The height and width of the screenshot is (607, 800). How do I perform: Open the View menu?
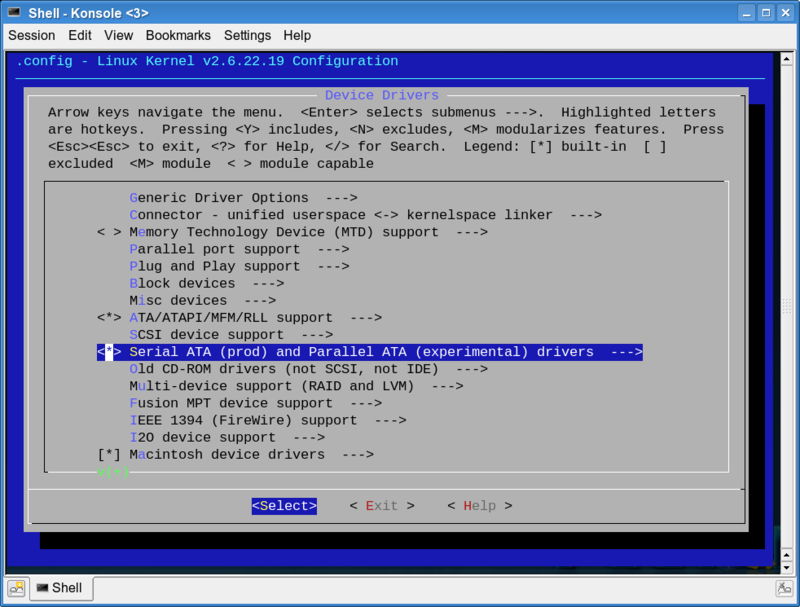(118, 36)
